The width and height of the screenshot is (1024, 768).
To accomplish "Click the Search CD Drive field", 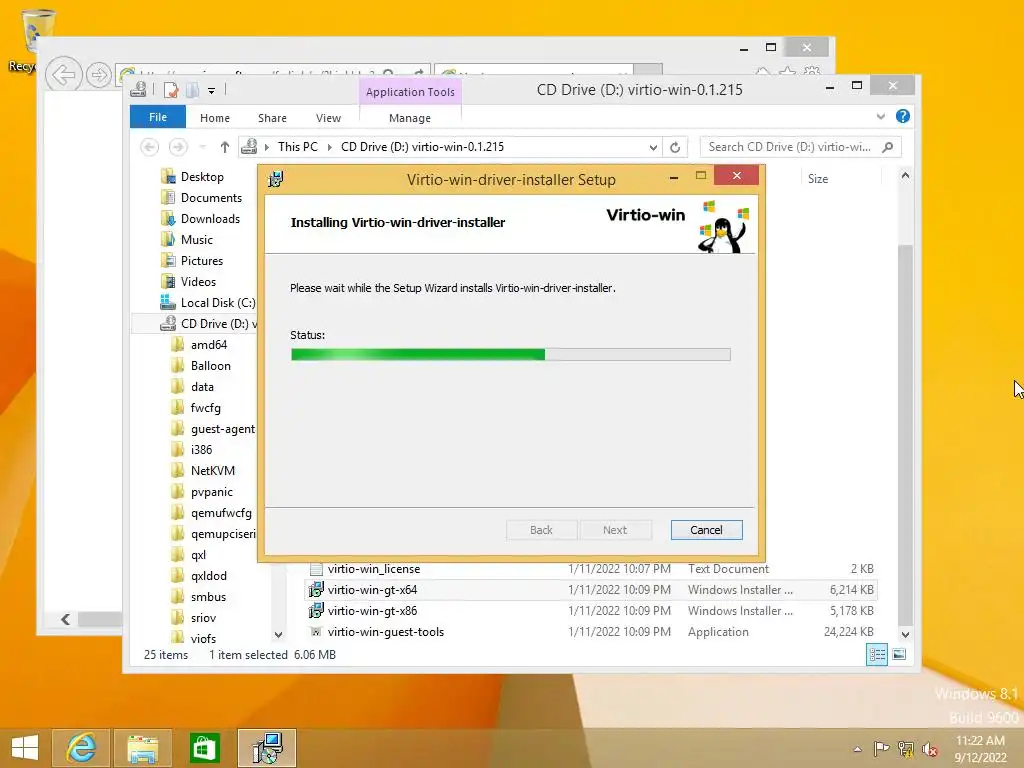I will (x=800, y=147).
